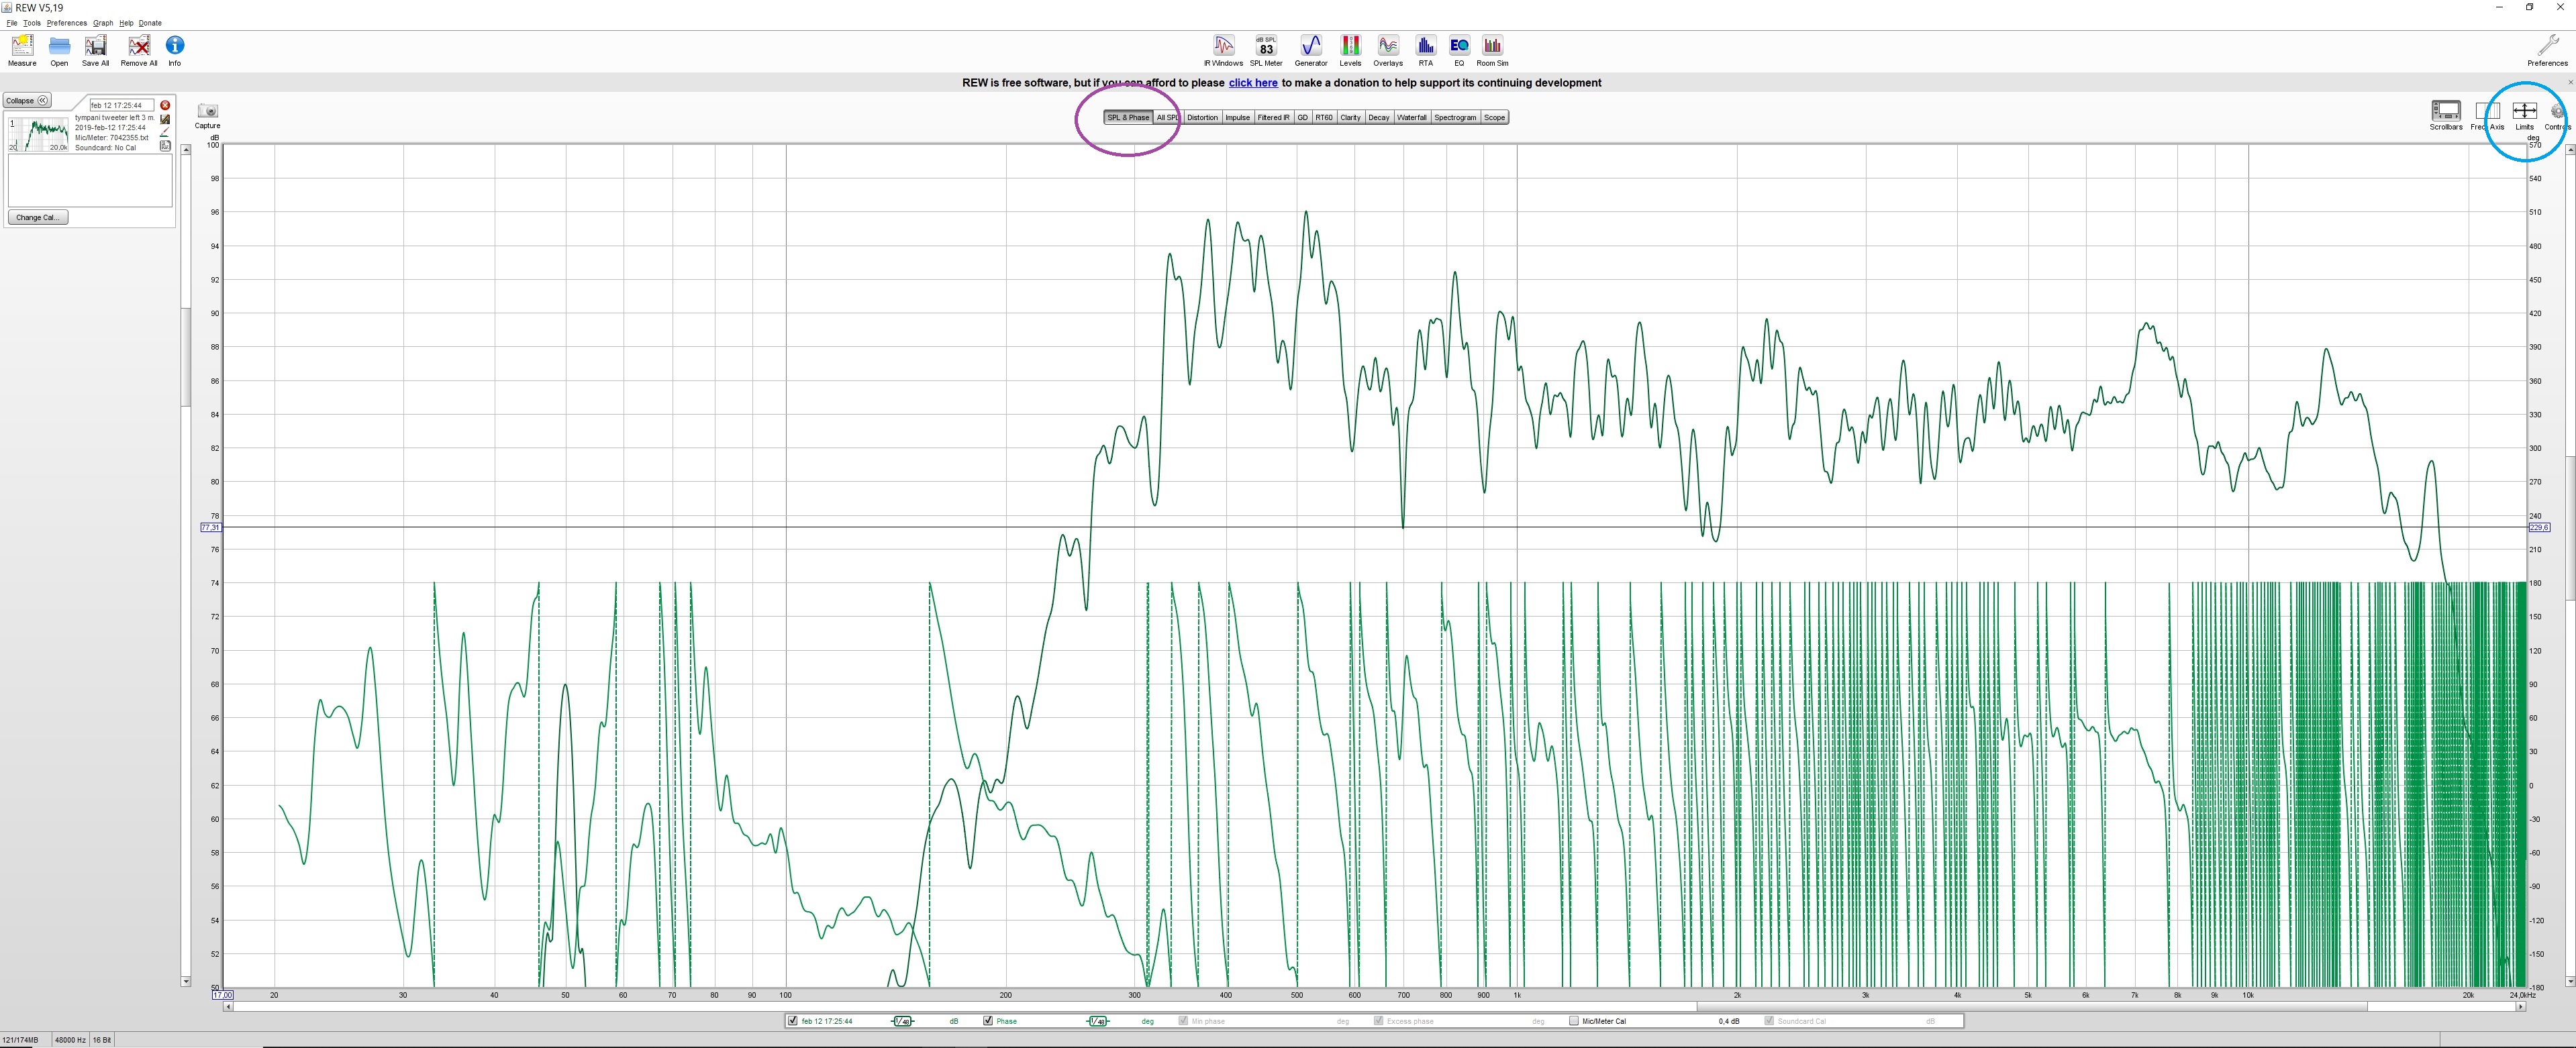Enable the Mic/Meter Cal checkbox

pyautogui.click(x=1573, y=1021)
